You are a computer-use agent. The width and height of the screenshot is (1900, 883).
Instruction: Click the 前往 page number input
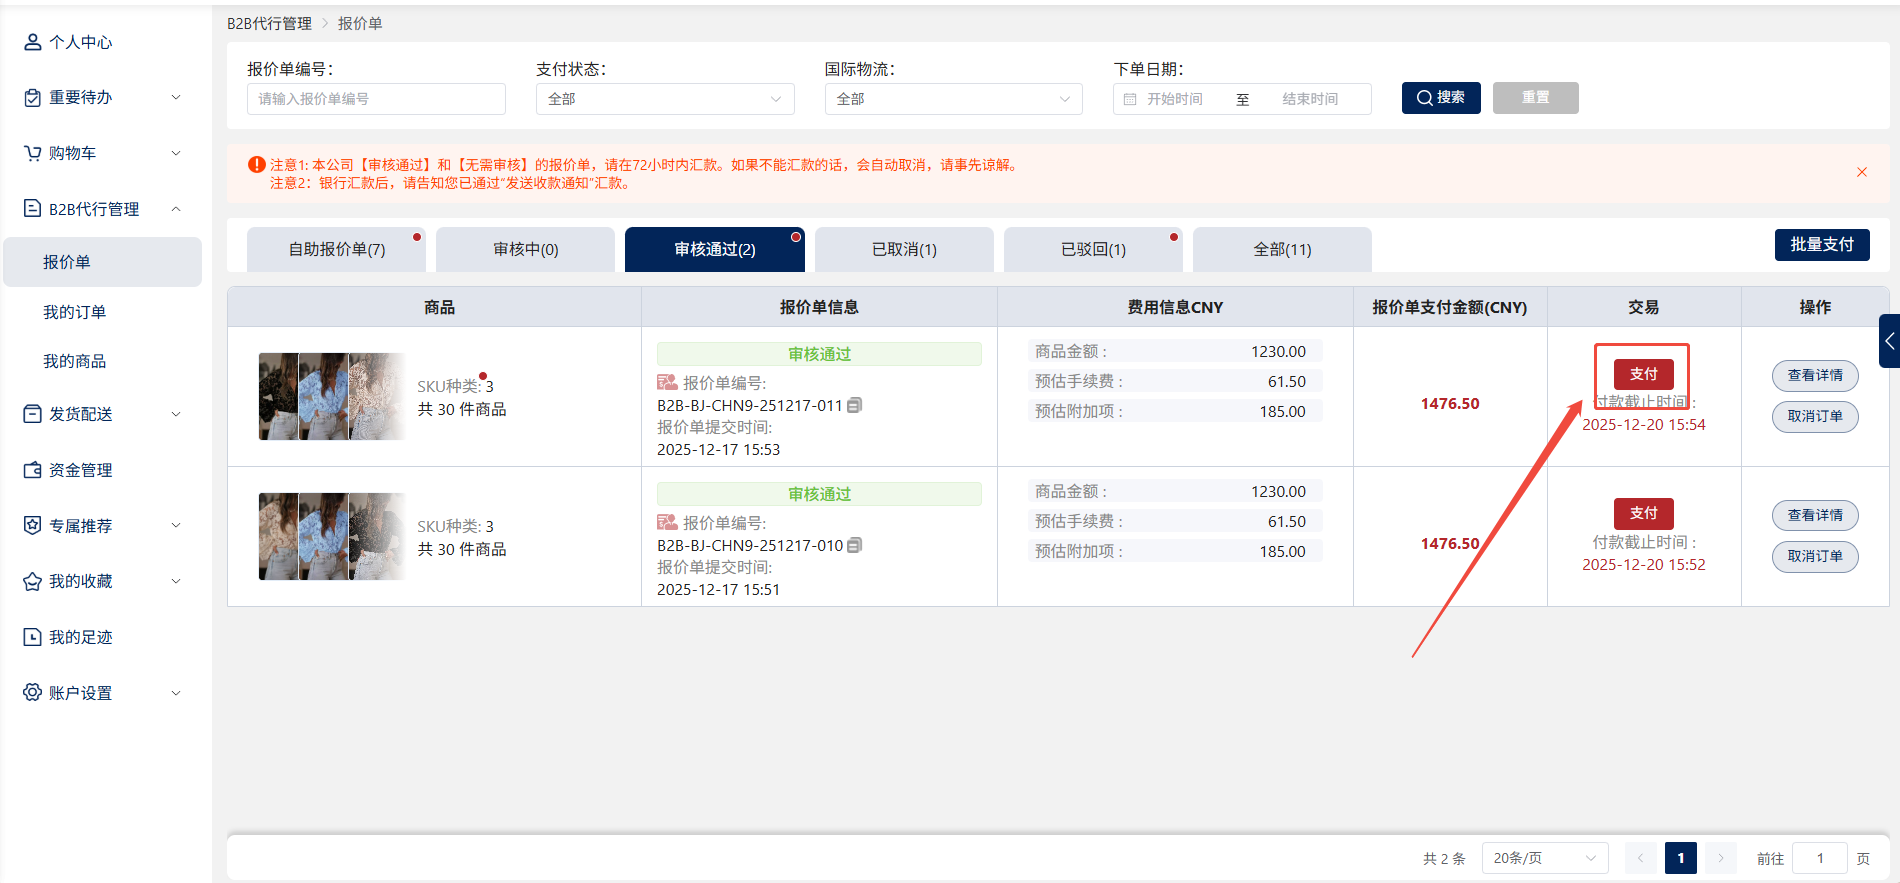(x=1820, y=858)
